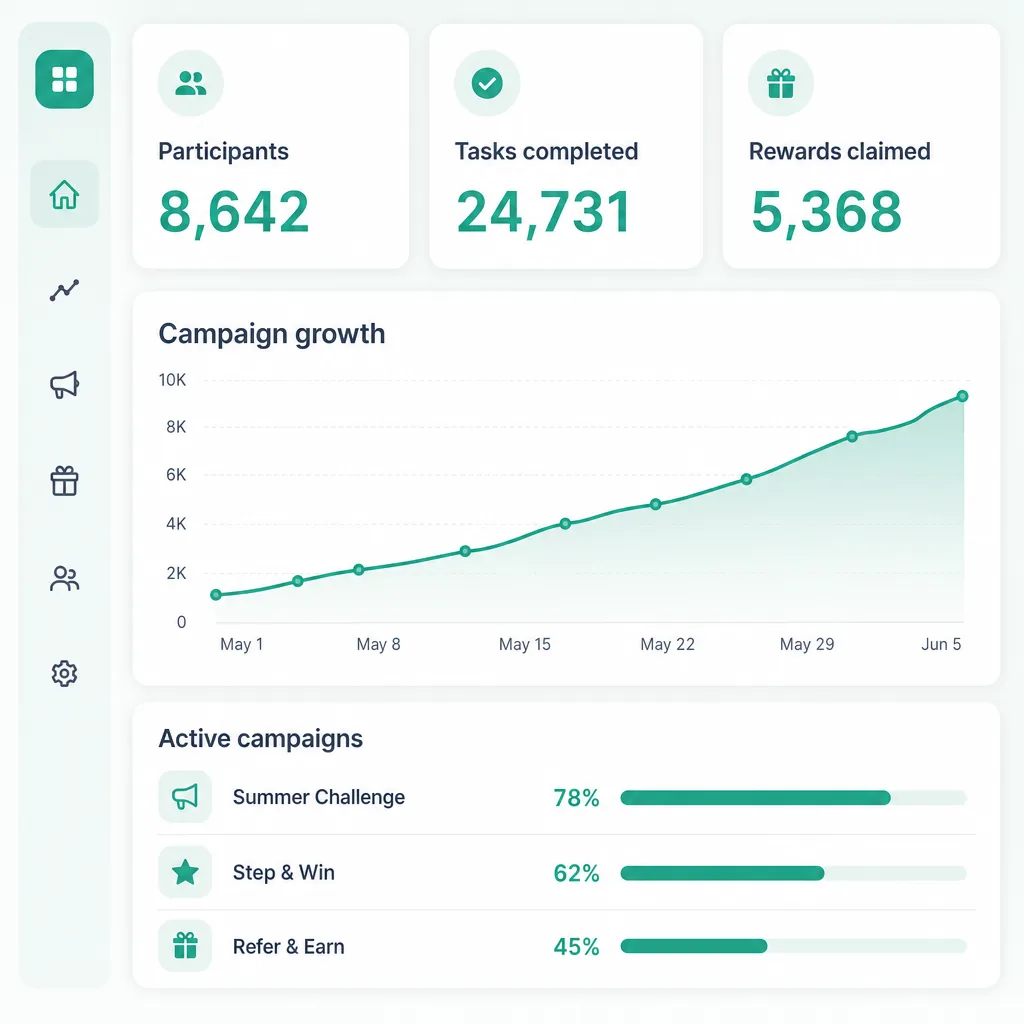Open the Refer & Earn campaign name

pyautogui.click(x=288, y=946)
